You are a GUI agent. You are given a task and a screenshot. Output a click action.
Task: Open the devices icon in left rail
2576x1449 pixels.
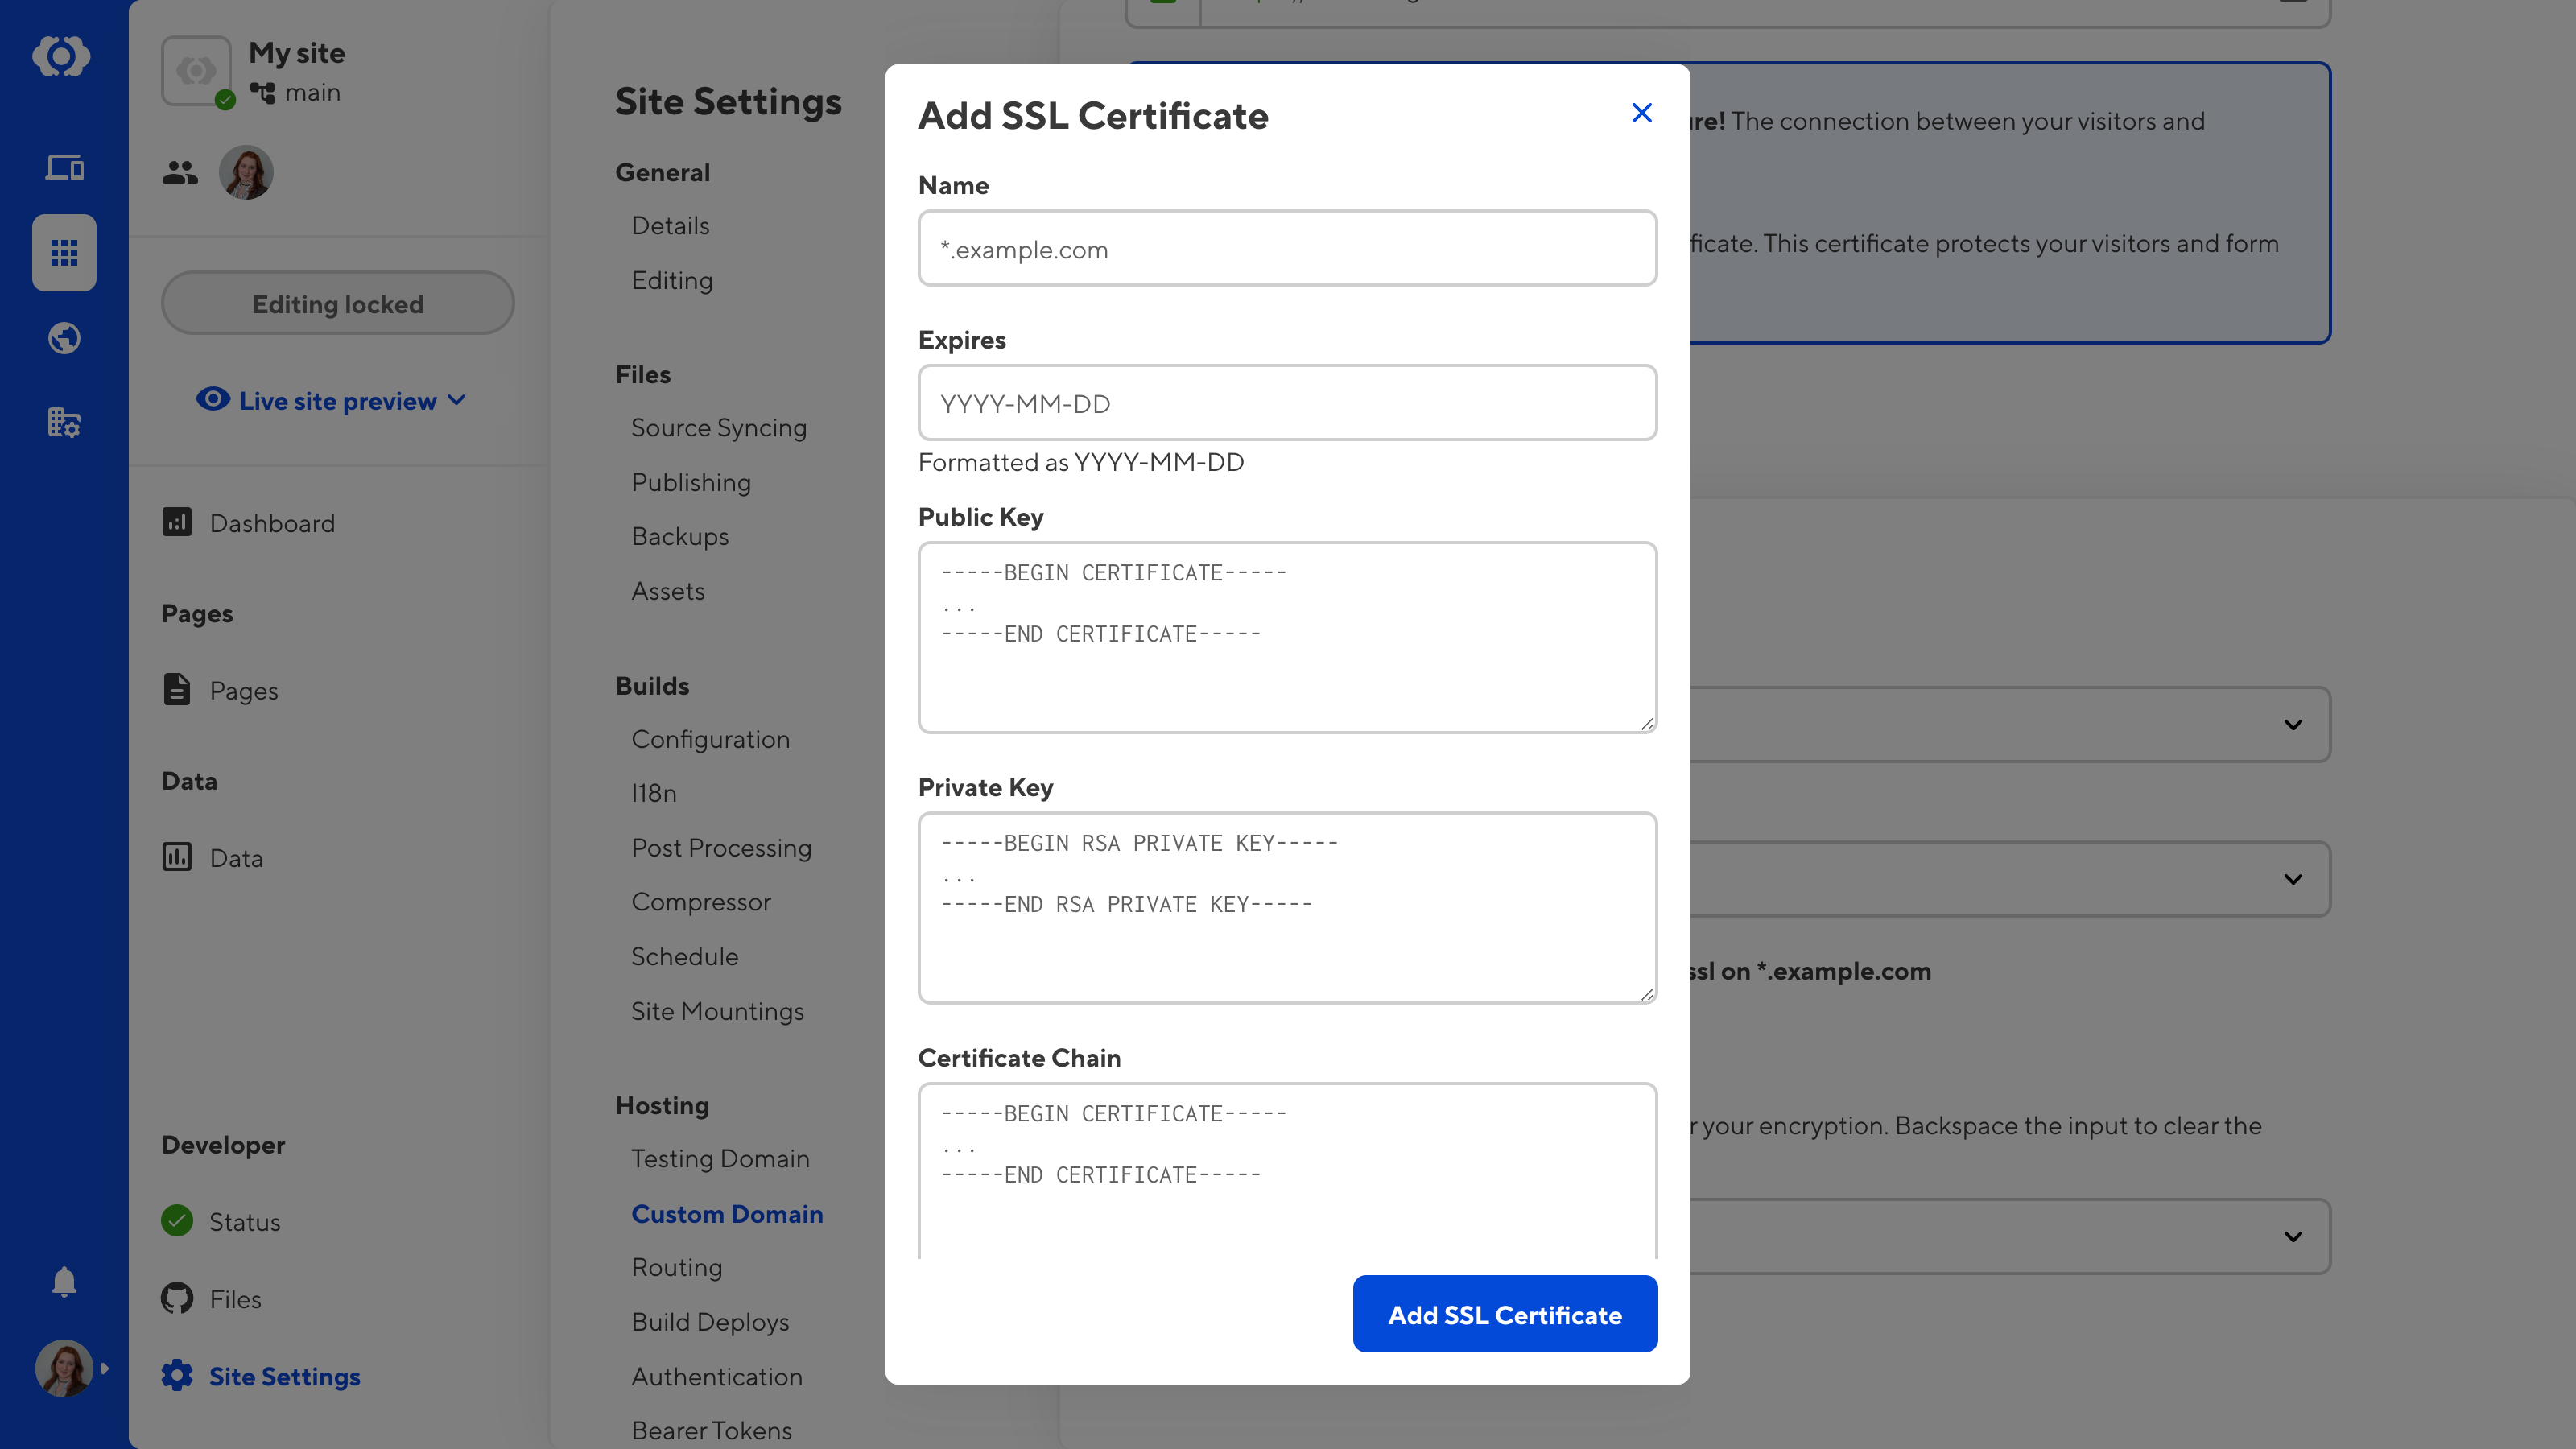tap(64, 167)
